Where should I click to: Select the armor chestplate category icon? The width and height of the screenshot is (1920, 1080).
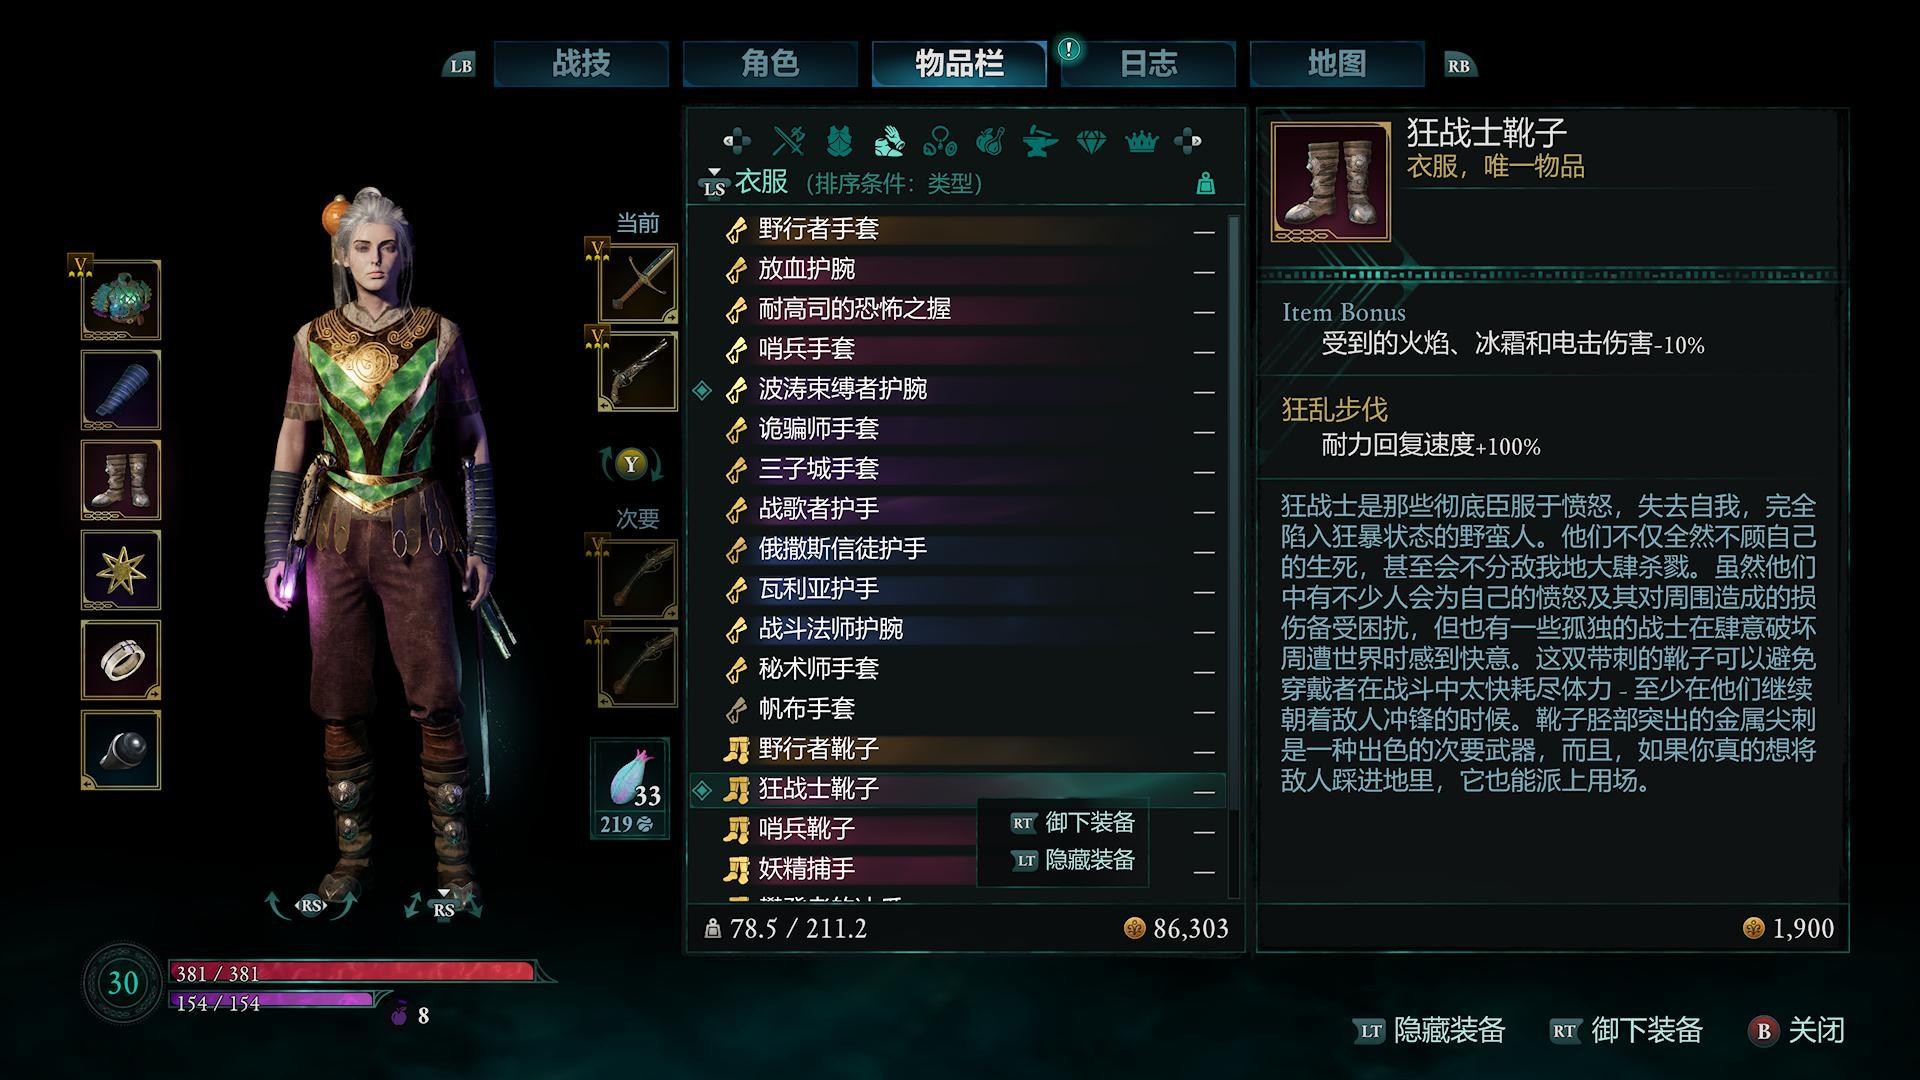point(839,141)
